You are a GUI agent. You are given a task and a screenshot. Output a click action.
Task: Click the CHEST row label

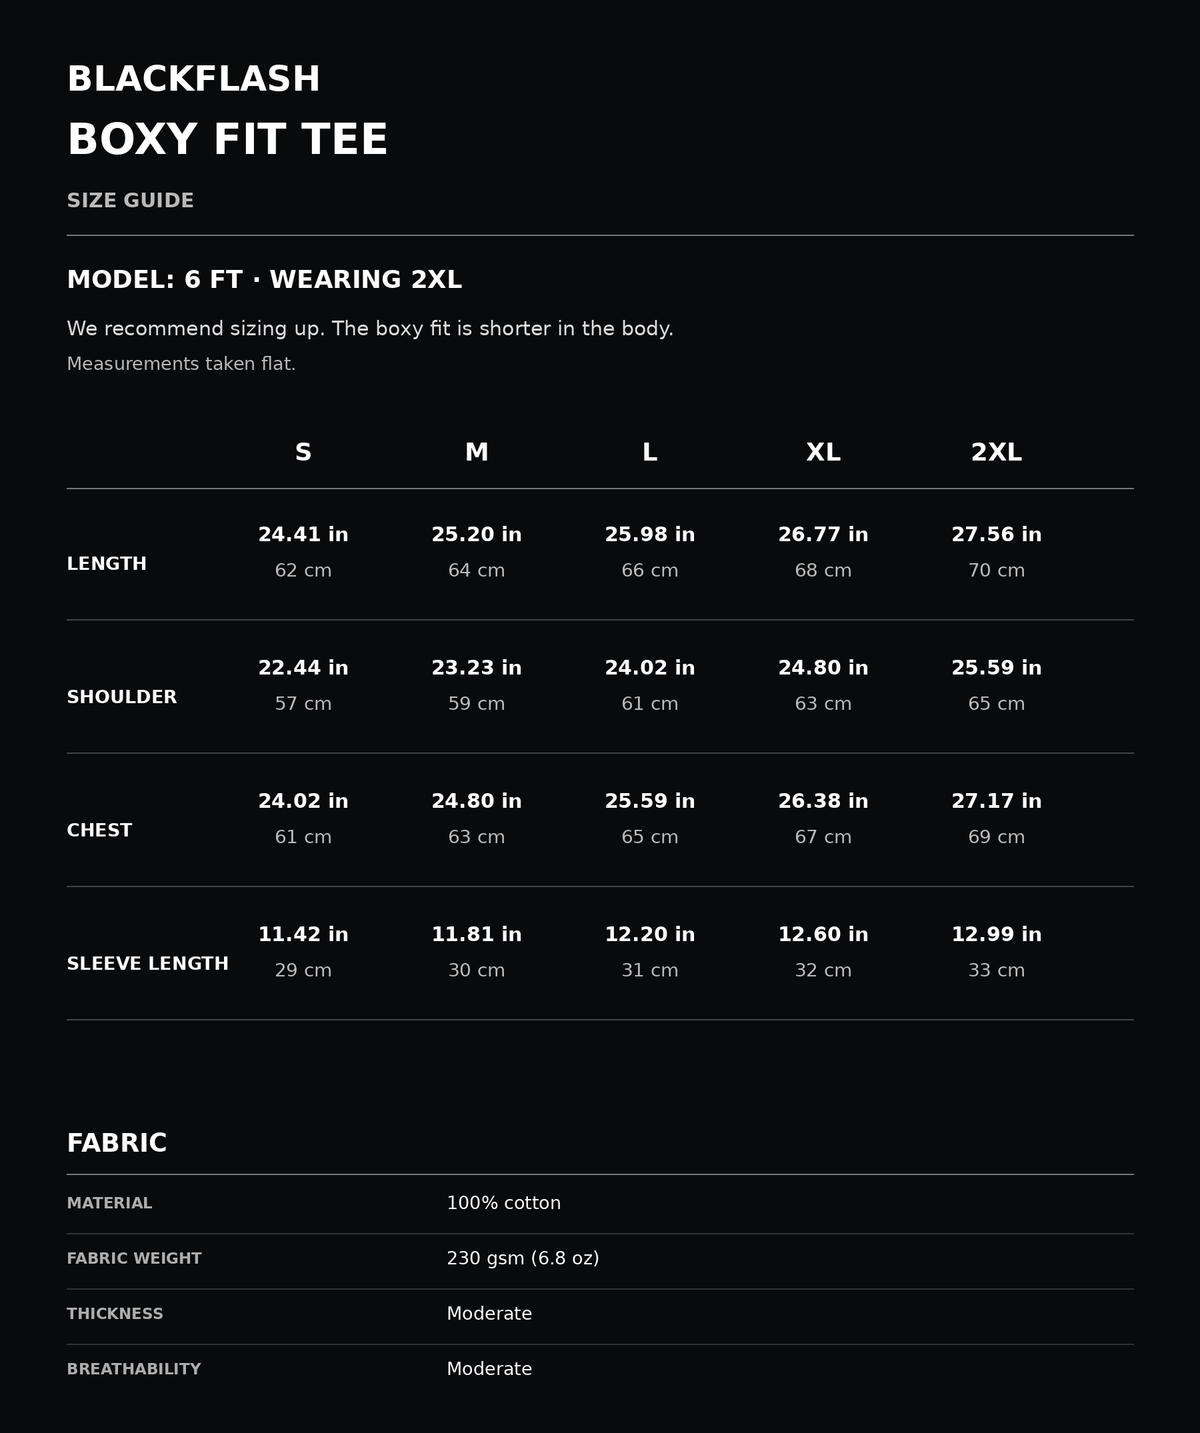click(99, 831)
